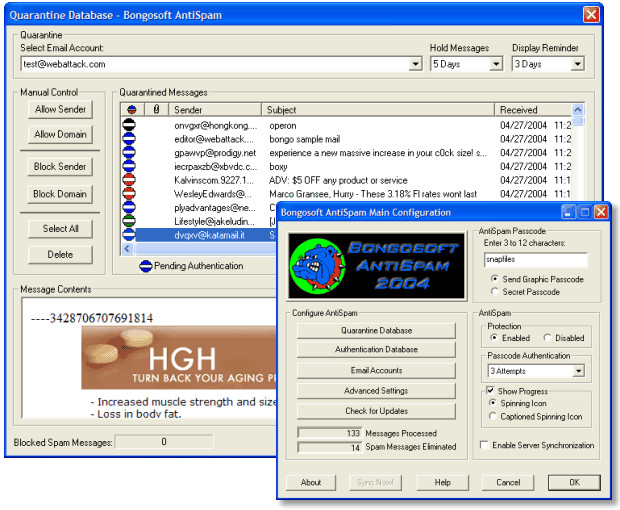The image size is (620, 510).
Task: Open Email Accounts settings
Action: click(376, 370)
